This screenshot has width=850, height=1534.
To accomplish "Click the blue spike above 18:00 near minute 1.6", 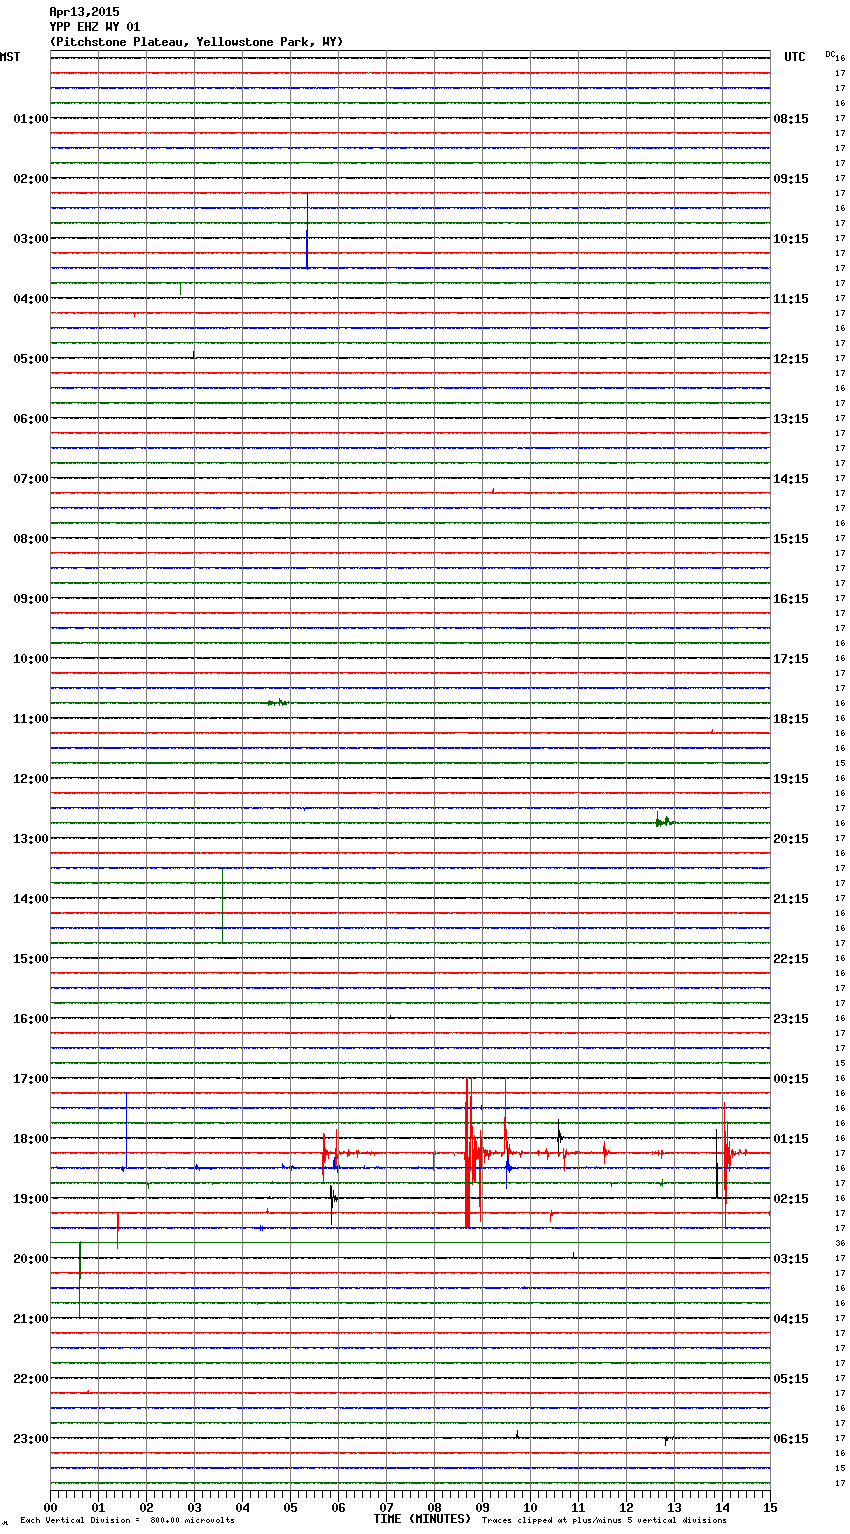I will [126, 1130].
